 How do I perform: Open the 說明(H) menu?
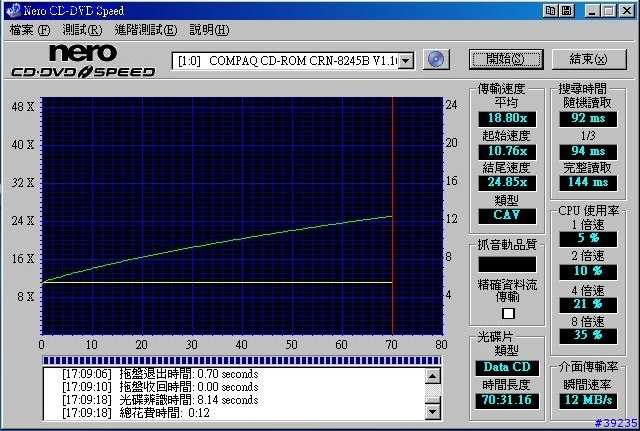pyautogui.click(x=209, y=30)
